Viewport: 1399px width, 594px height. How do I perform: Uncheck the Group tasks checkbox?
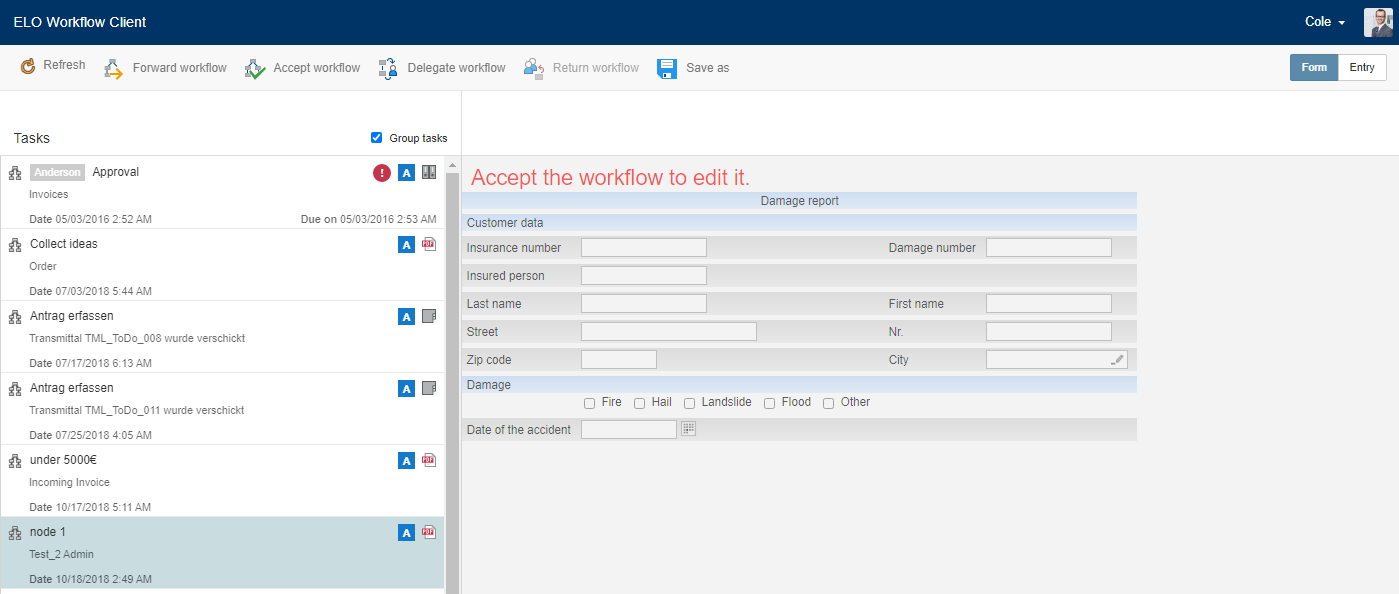click(376, 137)
